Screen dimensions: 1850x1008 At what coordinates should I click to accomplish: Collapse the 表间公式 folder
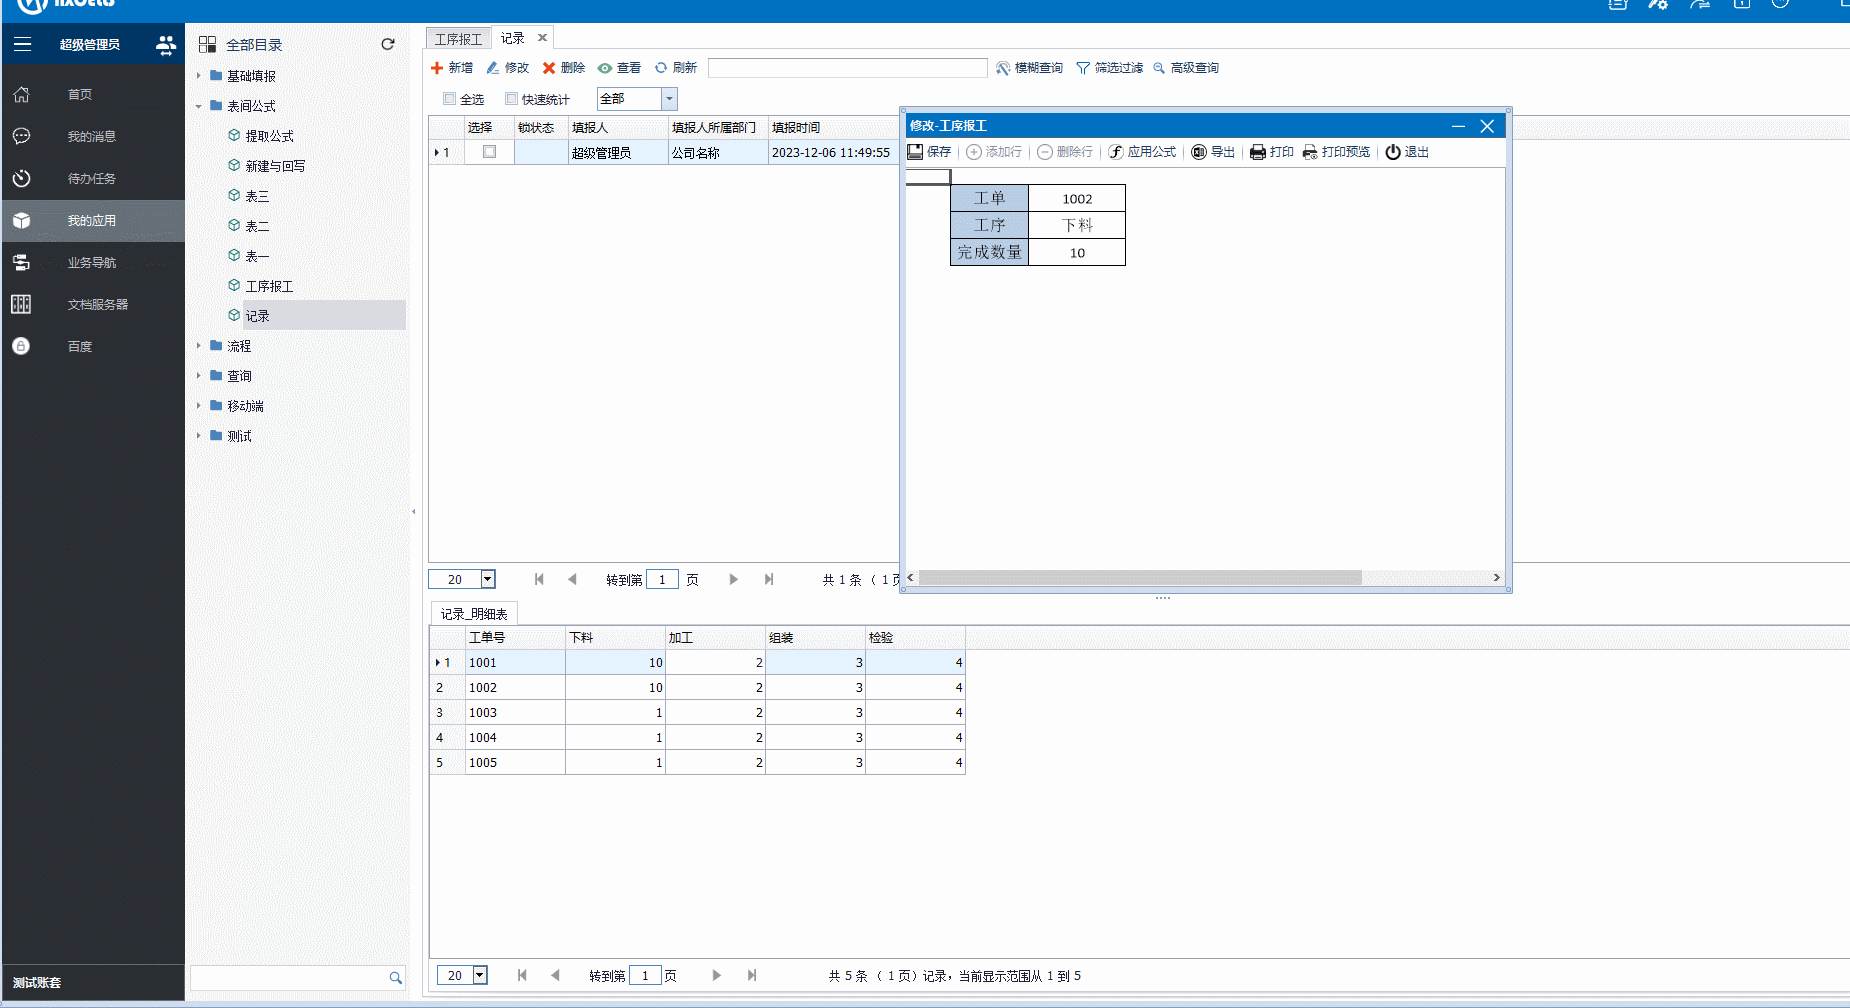pos(198,106)
